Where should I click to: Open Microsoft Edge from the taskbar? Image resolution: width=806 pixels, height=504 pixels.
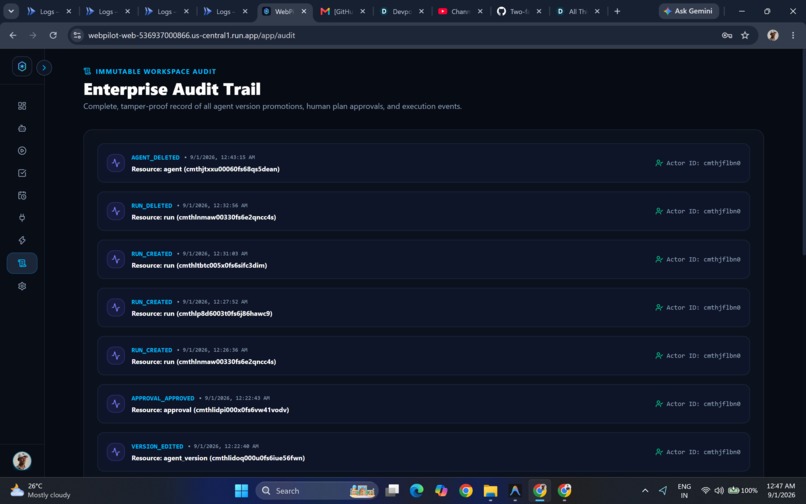point(416,491)
